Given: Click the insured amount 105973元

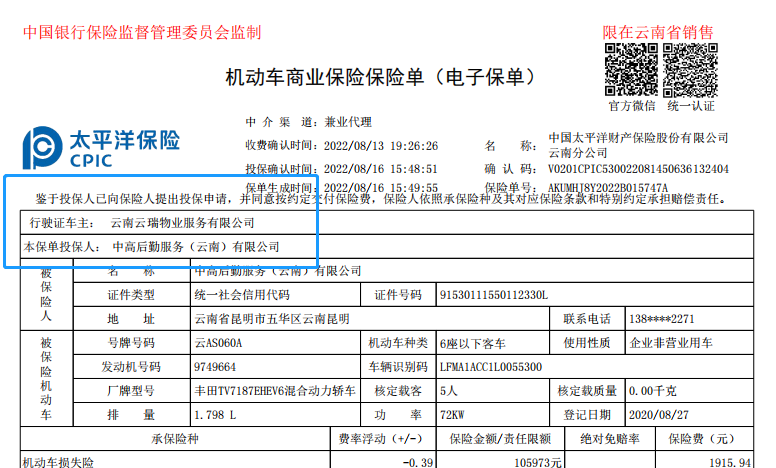Looking at the screenshot, I should [525, 462].
